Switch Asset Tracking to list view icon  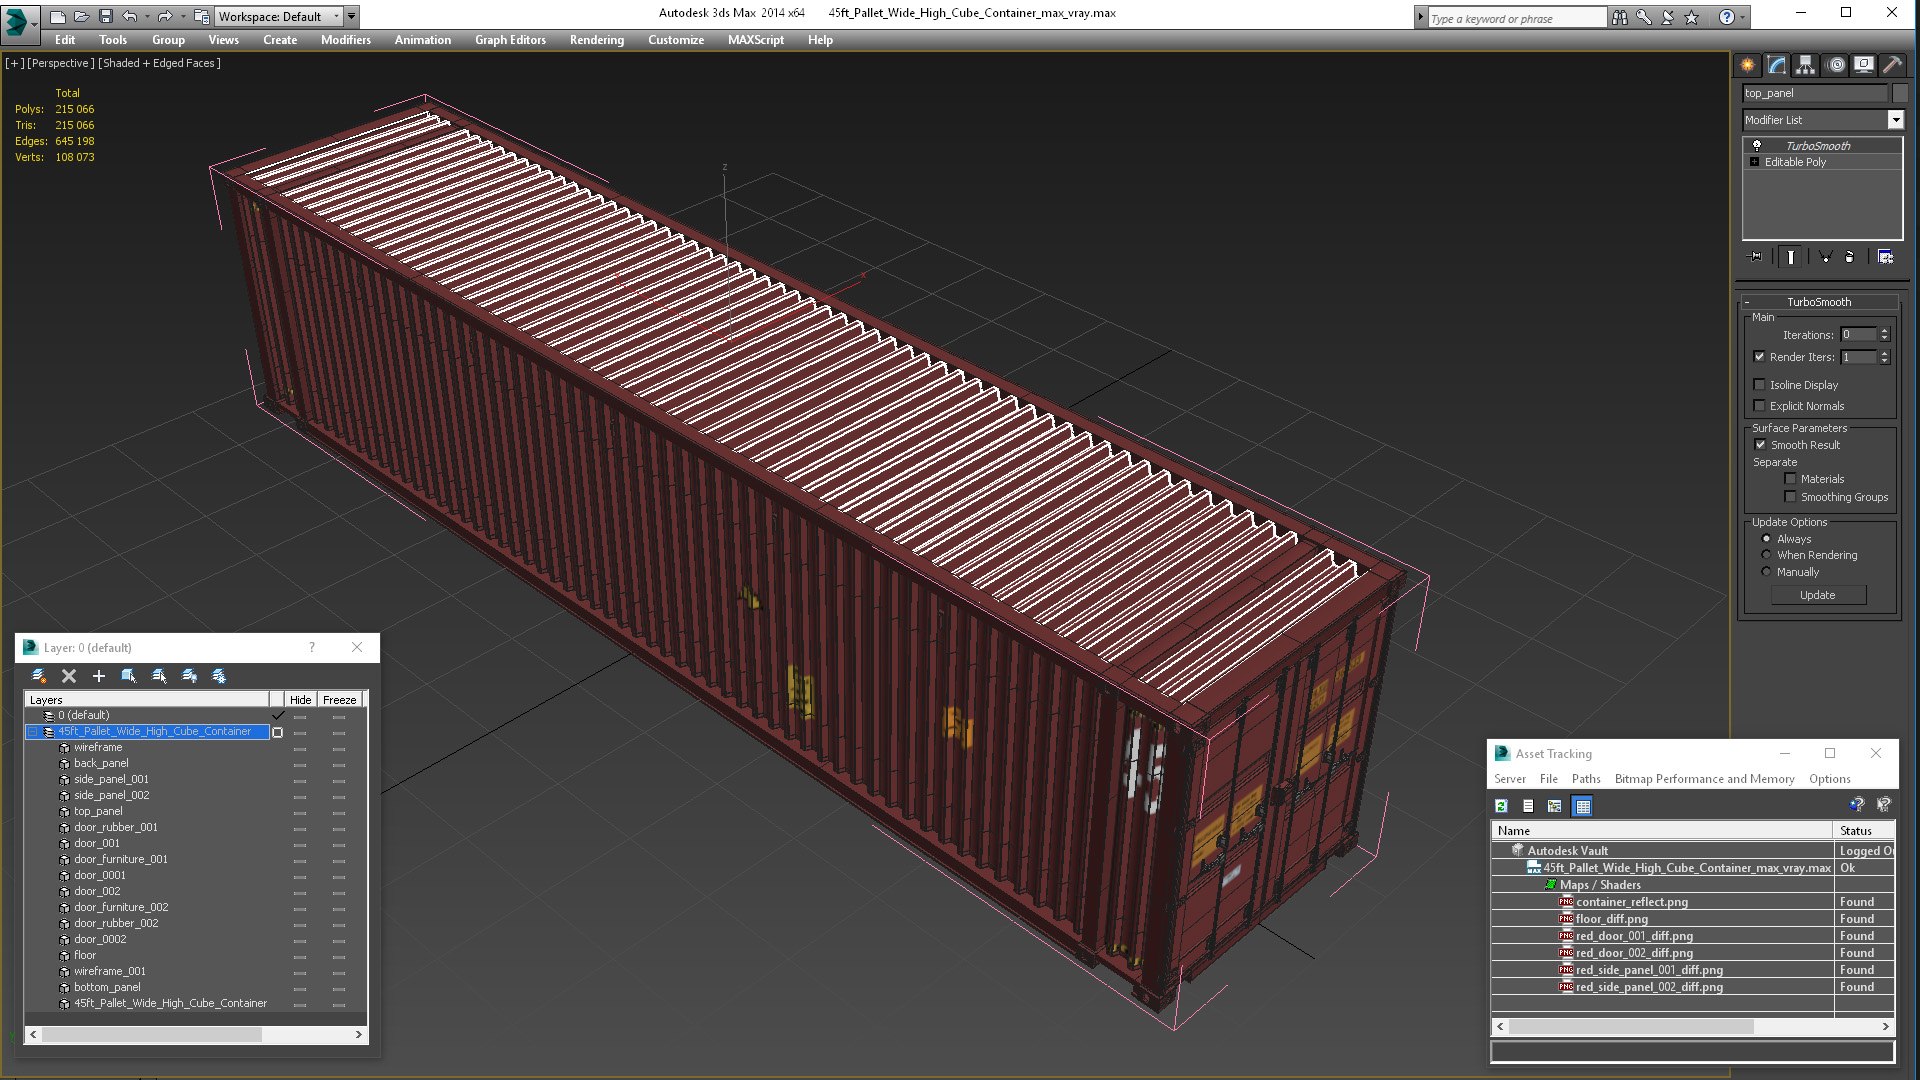[1528, 806]
